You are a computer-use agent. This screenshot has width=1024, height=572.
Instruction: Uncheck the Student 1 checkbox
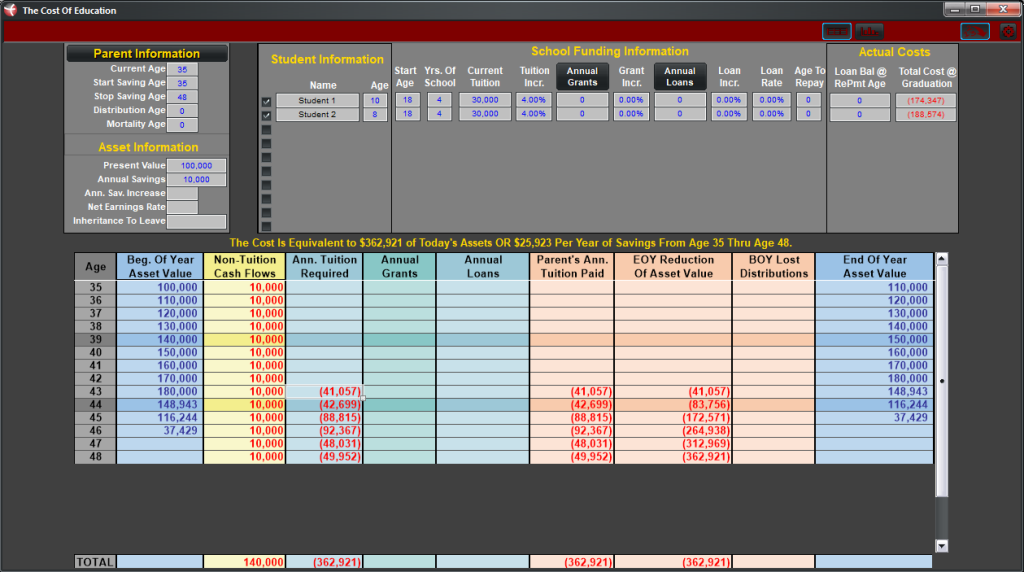(266, 101)
